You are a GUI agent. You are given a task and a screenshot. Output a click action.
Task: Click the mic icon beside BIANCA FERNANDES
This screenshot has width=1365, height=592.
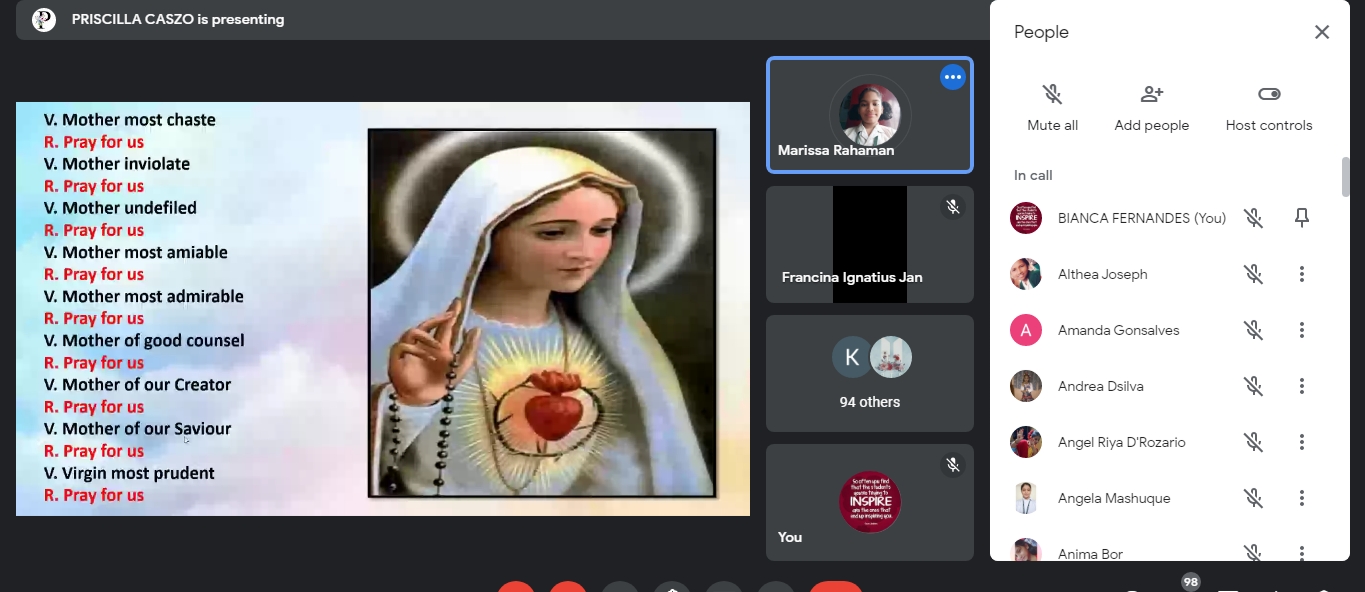1253,218
